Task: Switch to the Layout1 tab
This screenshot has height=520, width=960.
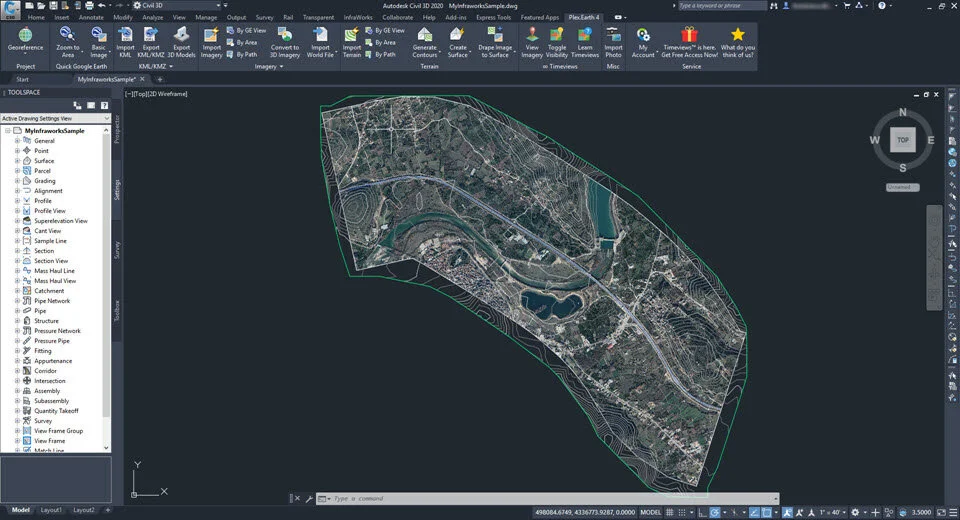Action: (51, 510)
